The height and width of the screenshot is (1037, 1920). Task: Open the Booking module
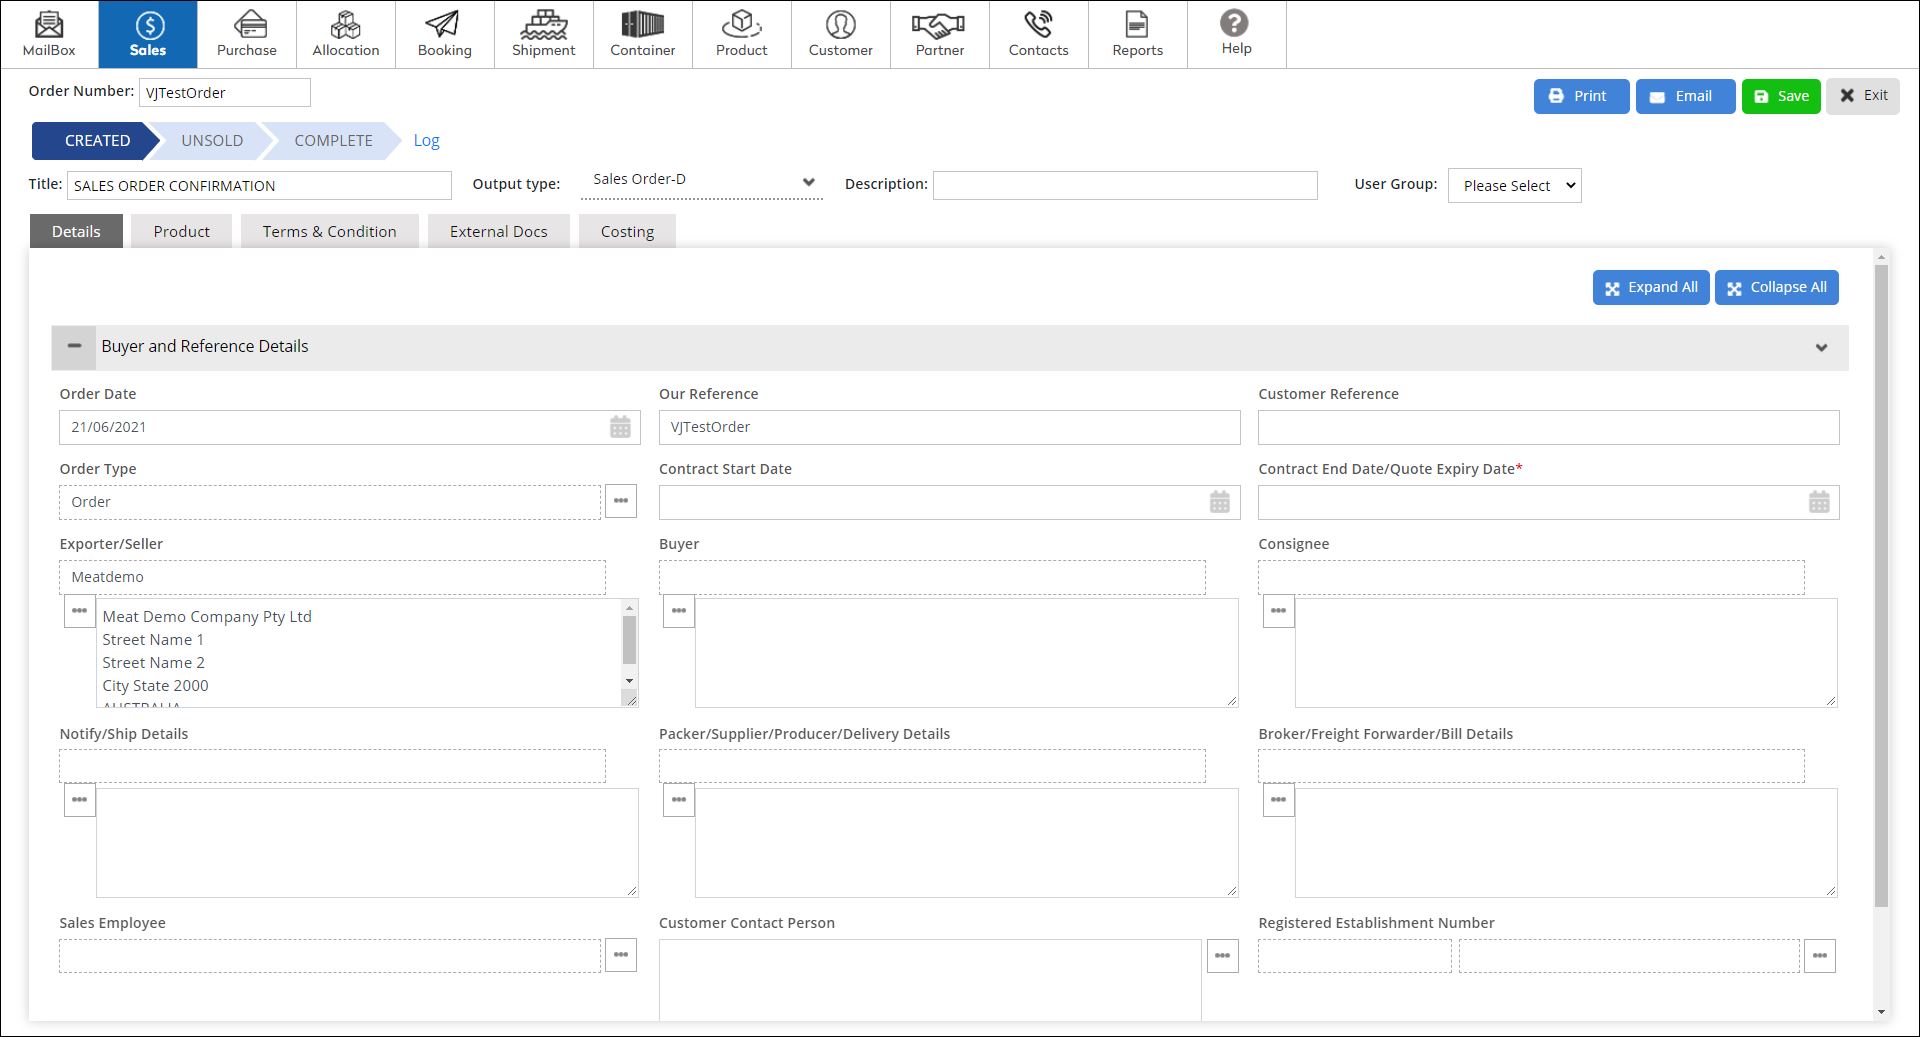click(445, 34)
